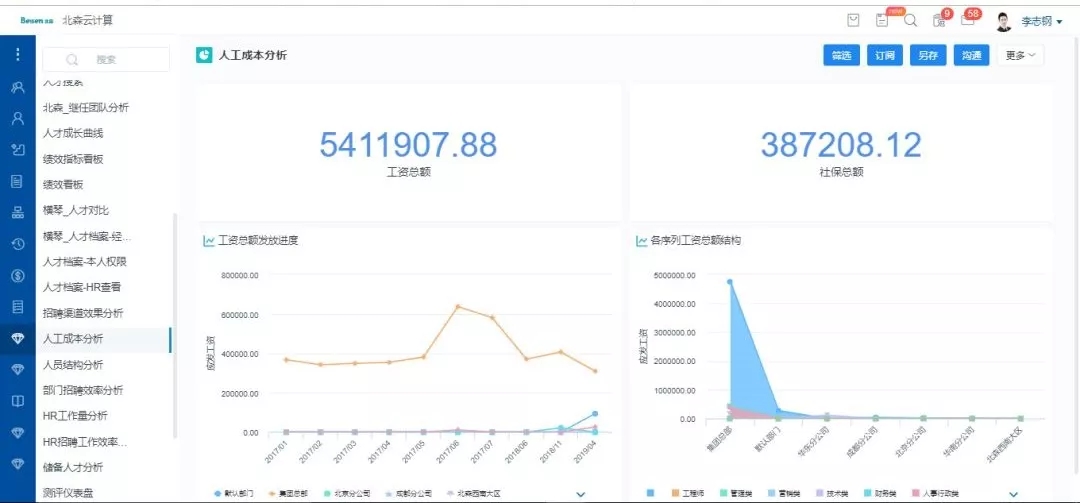Open the icon with badge 9
The image size is (1080, 503).
point(939,21)
